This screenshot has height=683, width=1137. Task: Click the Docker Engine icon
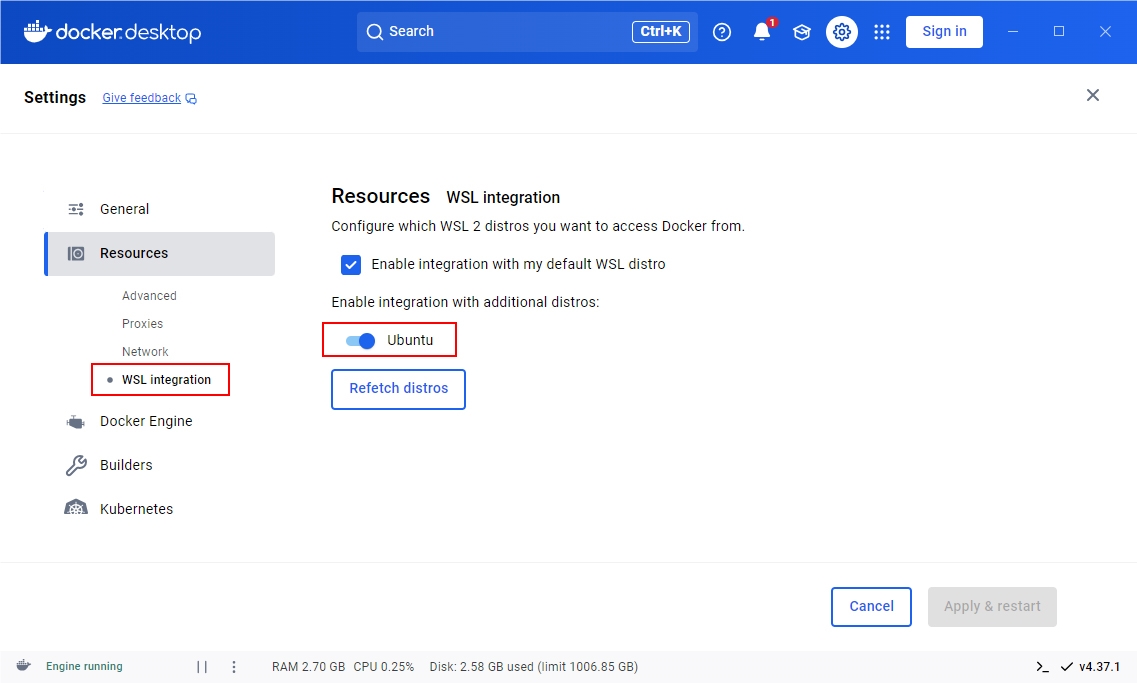[75, 421]
